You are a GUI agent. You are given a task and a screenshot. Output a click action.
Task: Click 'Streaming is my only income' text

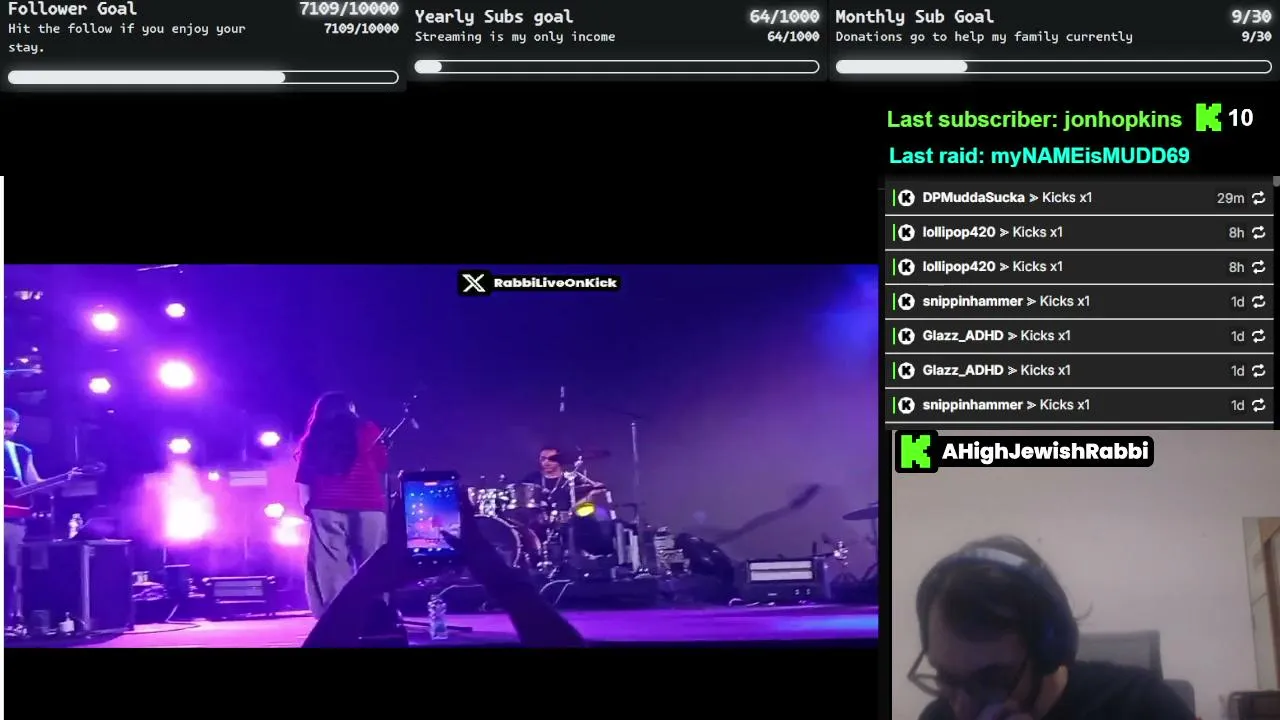515,37
